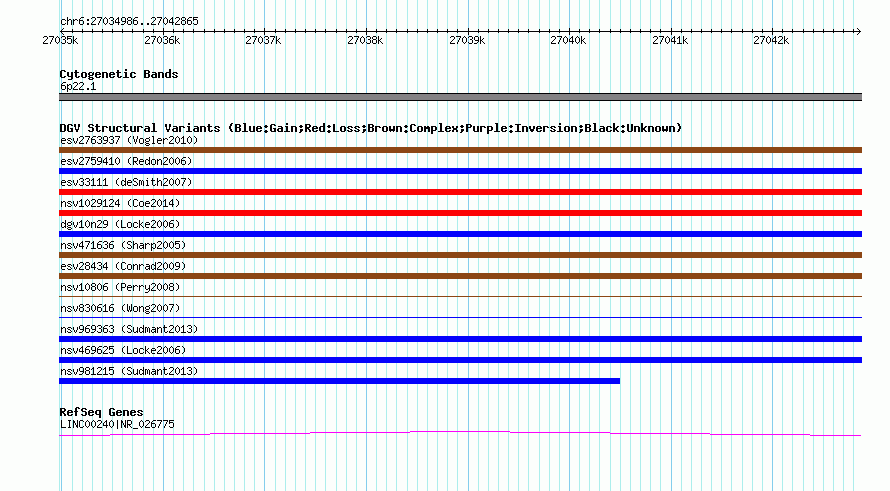Select the thin blue nsv830616 line
Screen dimensions: 890x491
(460, 317)
